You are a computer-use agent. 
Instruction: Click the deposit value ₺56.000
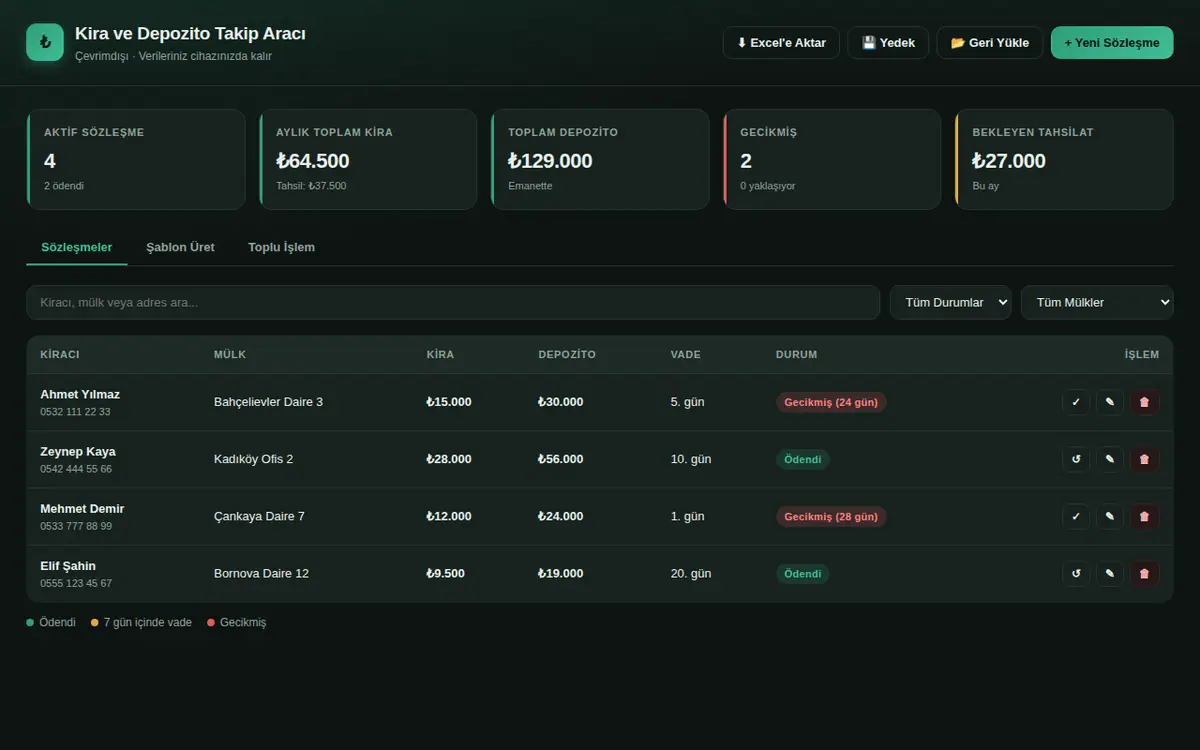560,459
